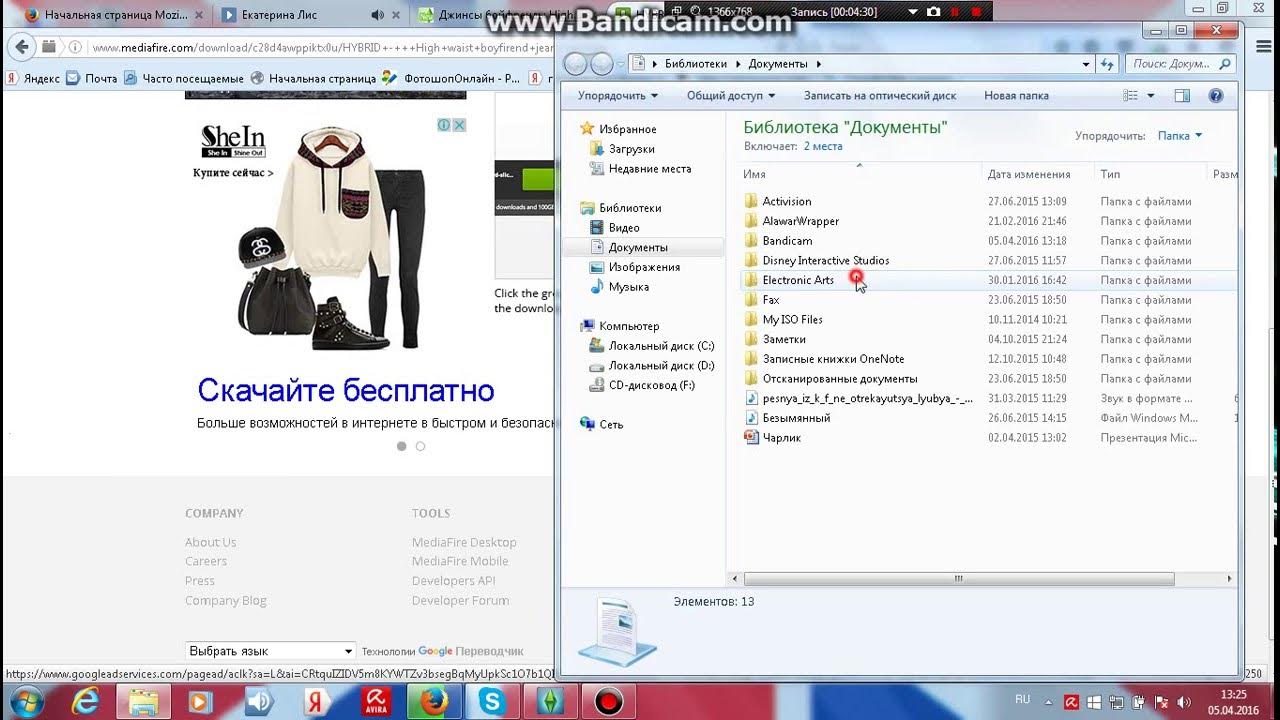This screenshot has height=720, width=1280.
Task: Refresh the Explorer address bar
Action: (1107, 64)
